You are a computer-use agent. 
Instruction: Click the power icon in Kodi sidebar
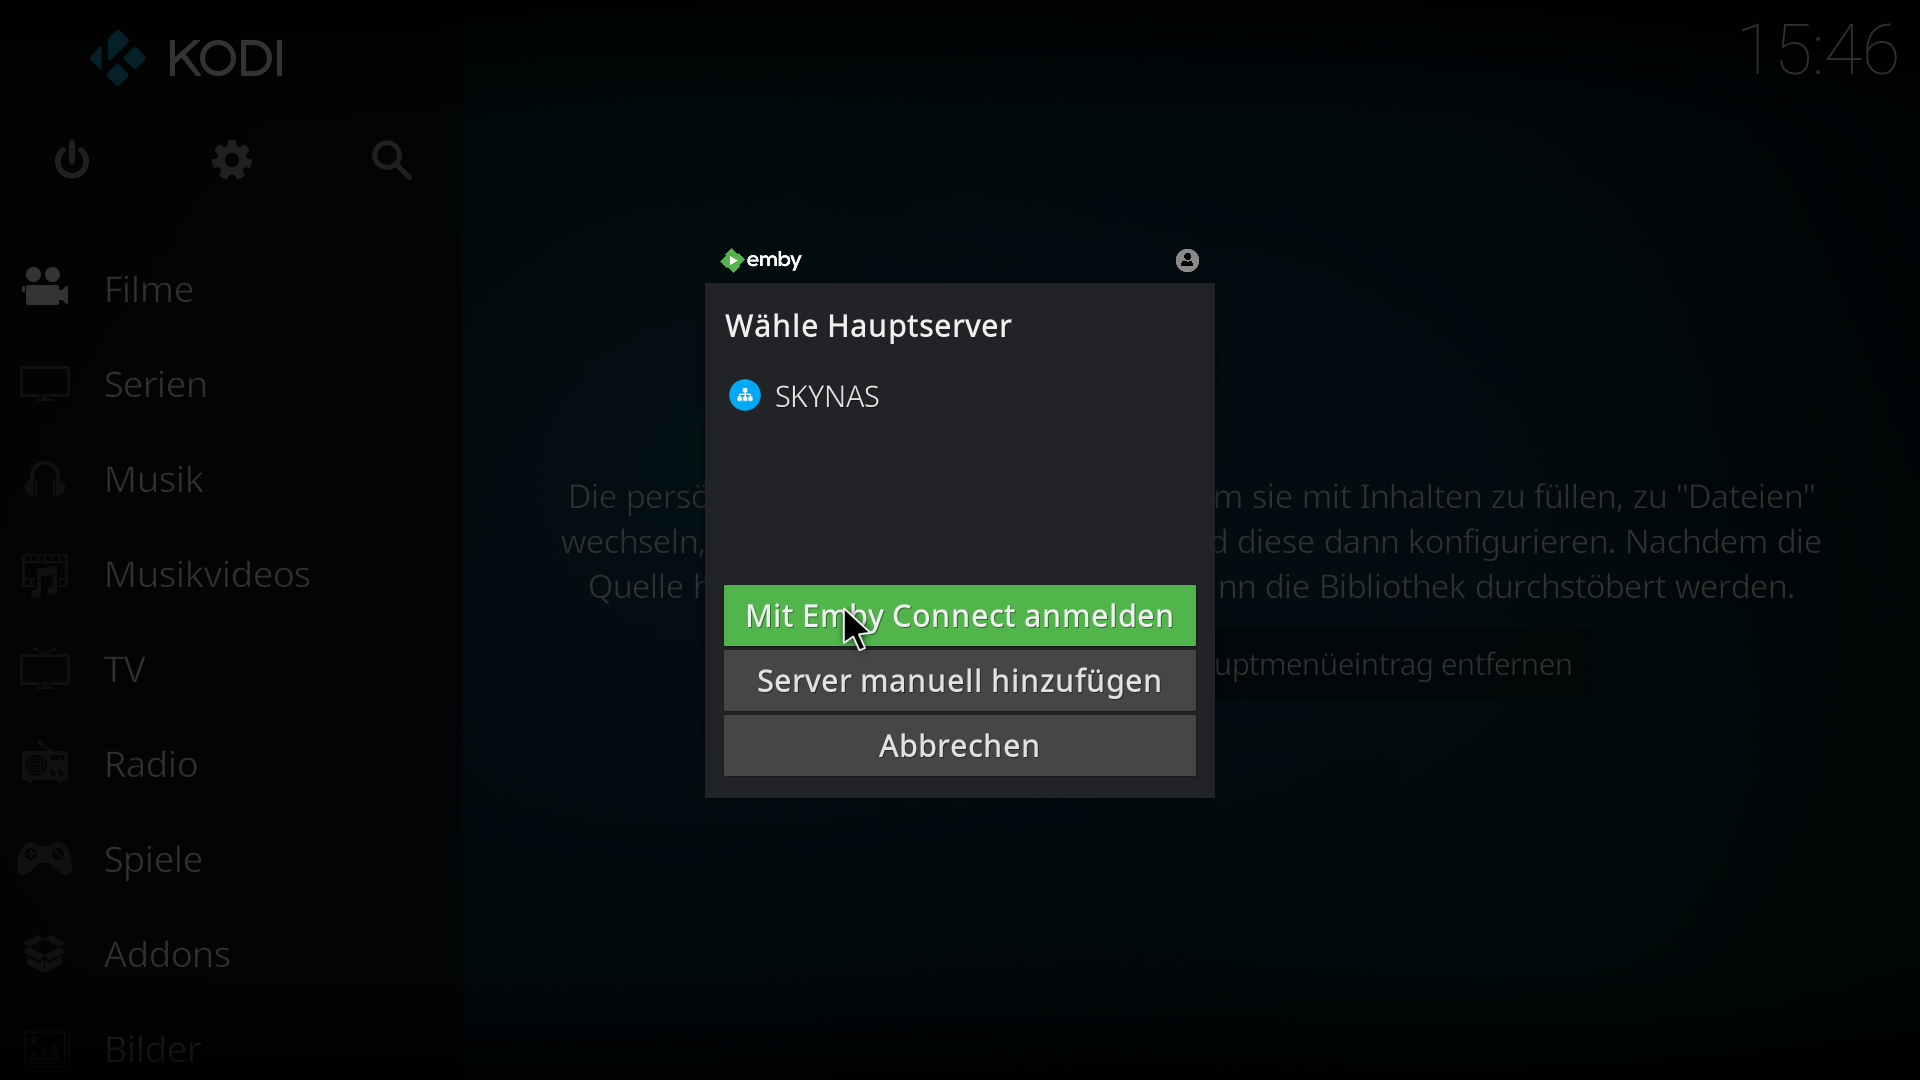pyautogui.click(x=72, y=160)
